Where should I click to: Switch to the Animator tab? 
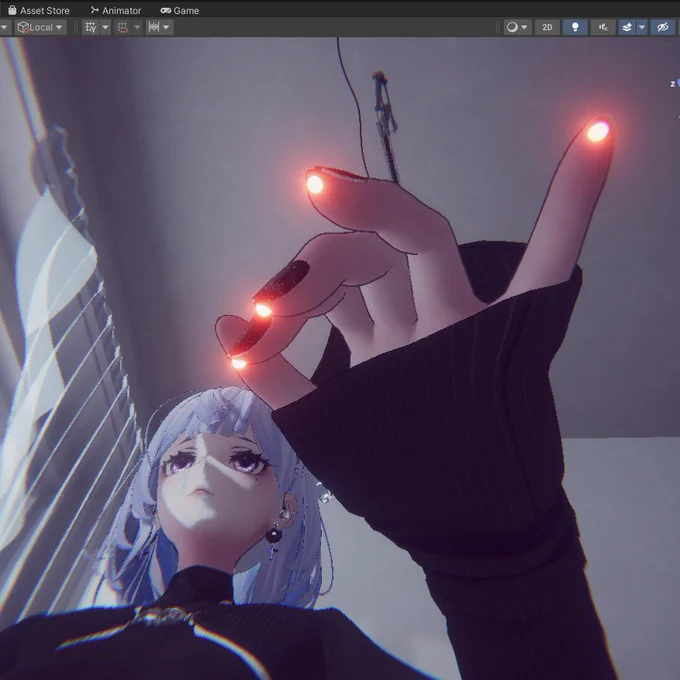[116, 10]
